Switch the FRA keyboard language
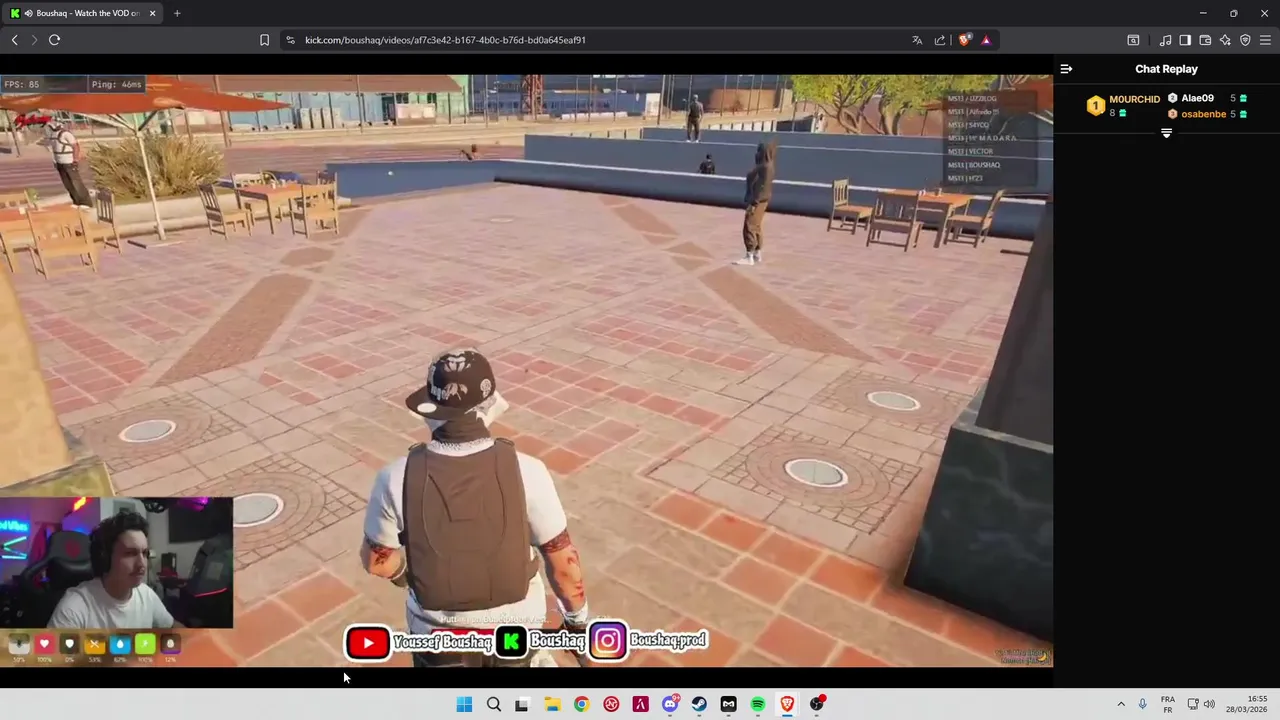 tap(1167, 704)
